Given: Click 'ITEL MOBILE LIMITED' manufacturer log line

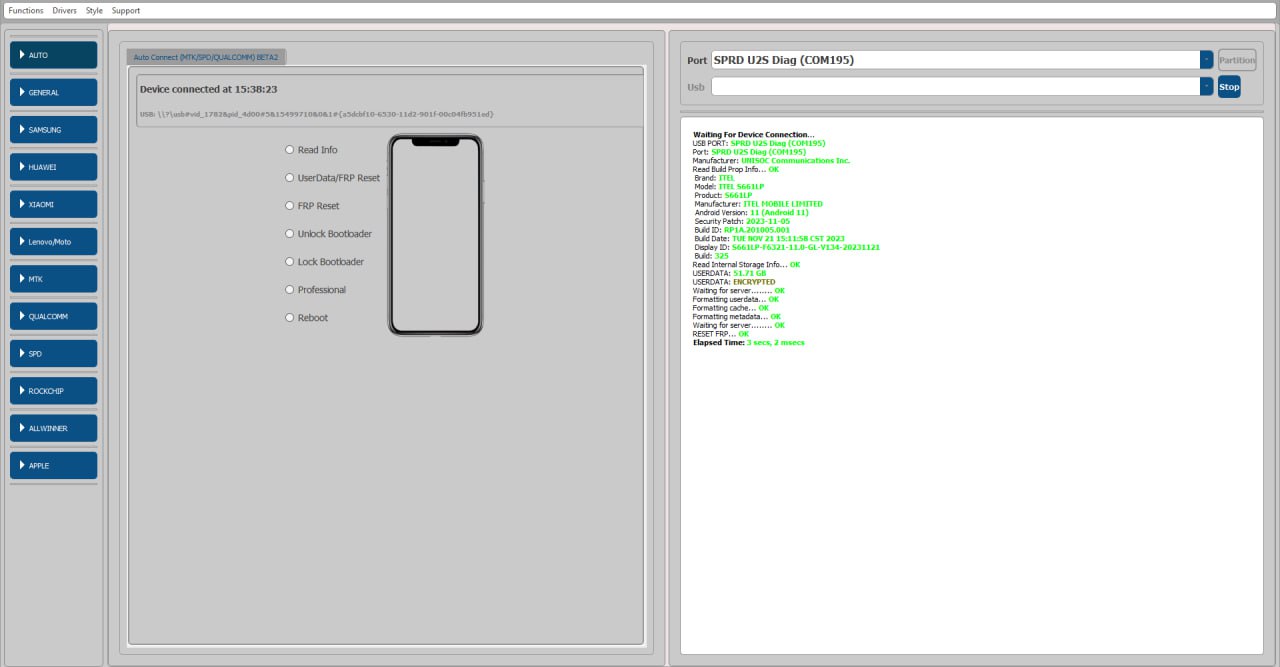Looking at the screenshot, I should pos(759,204).
